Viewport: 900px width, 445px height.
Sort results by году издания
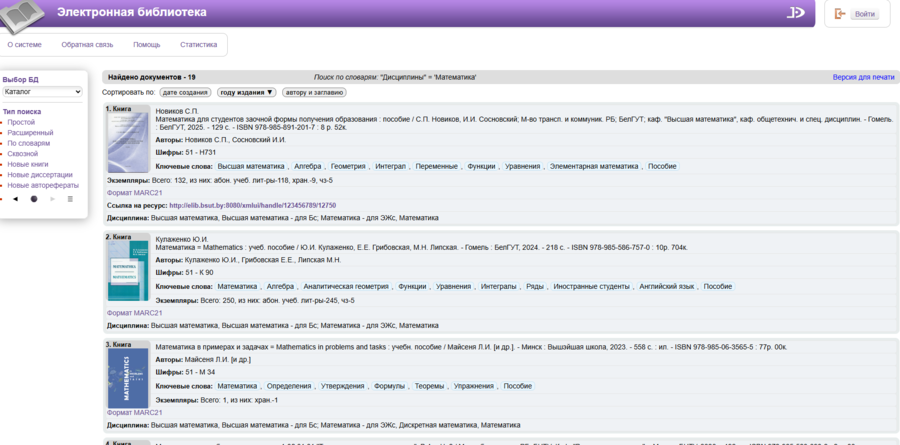point(247,92)
